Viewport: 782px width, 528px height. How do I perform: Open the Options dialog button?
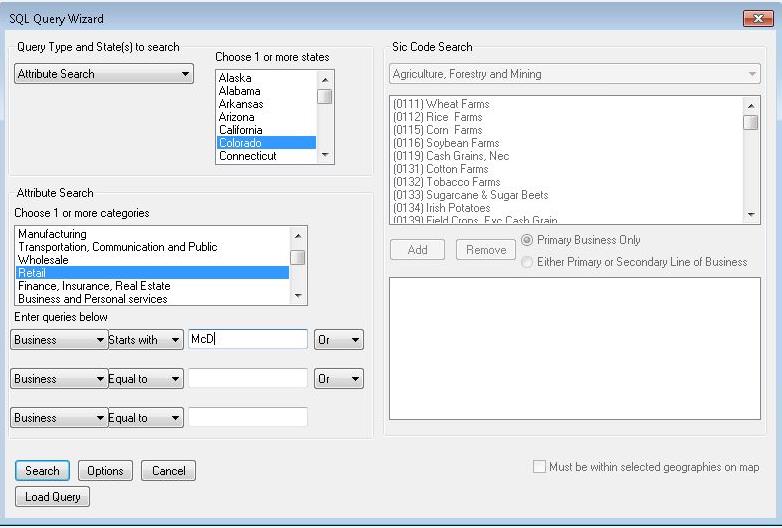[x=104, y=471]
